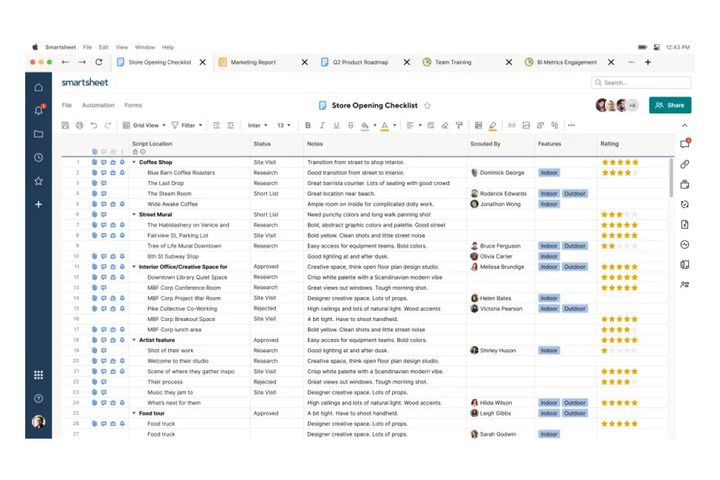Open macOS Help menu
Screen dimensions: 720x480
click(x=168, y=47)
